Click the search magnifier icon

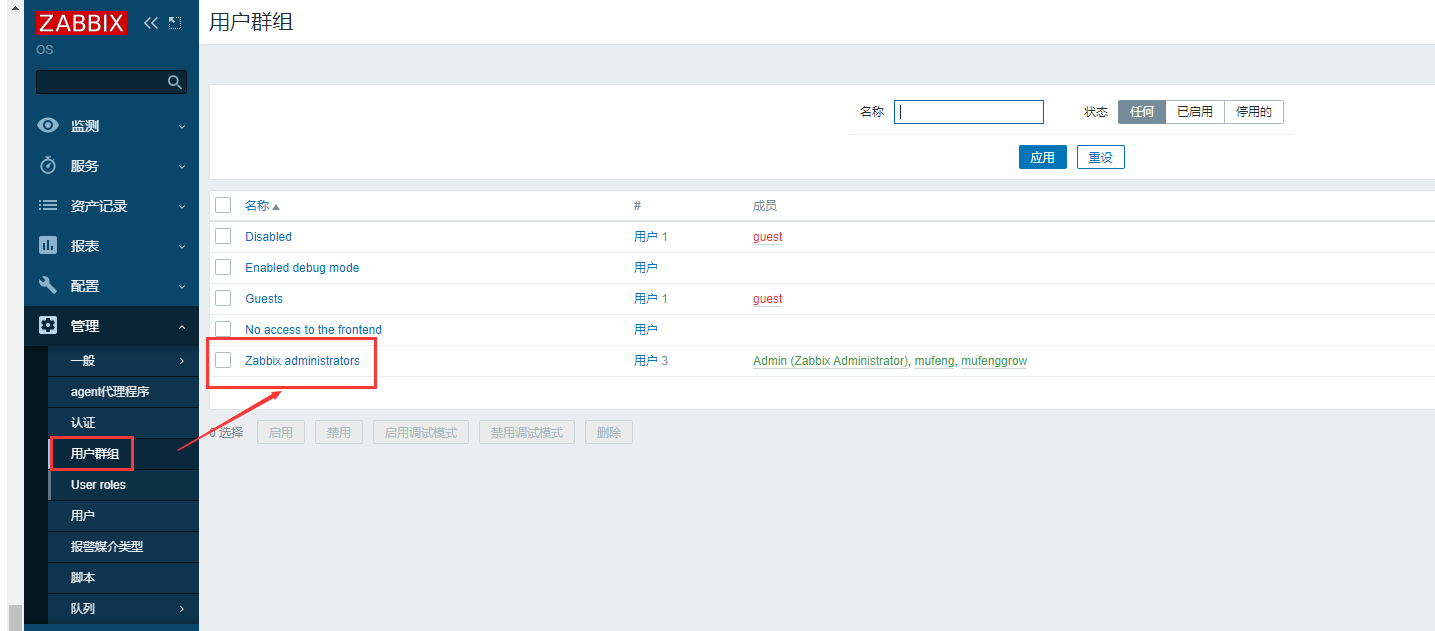coord(174,82)
